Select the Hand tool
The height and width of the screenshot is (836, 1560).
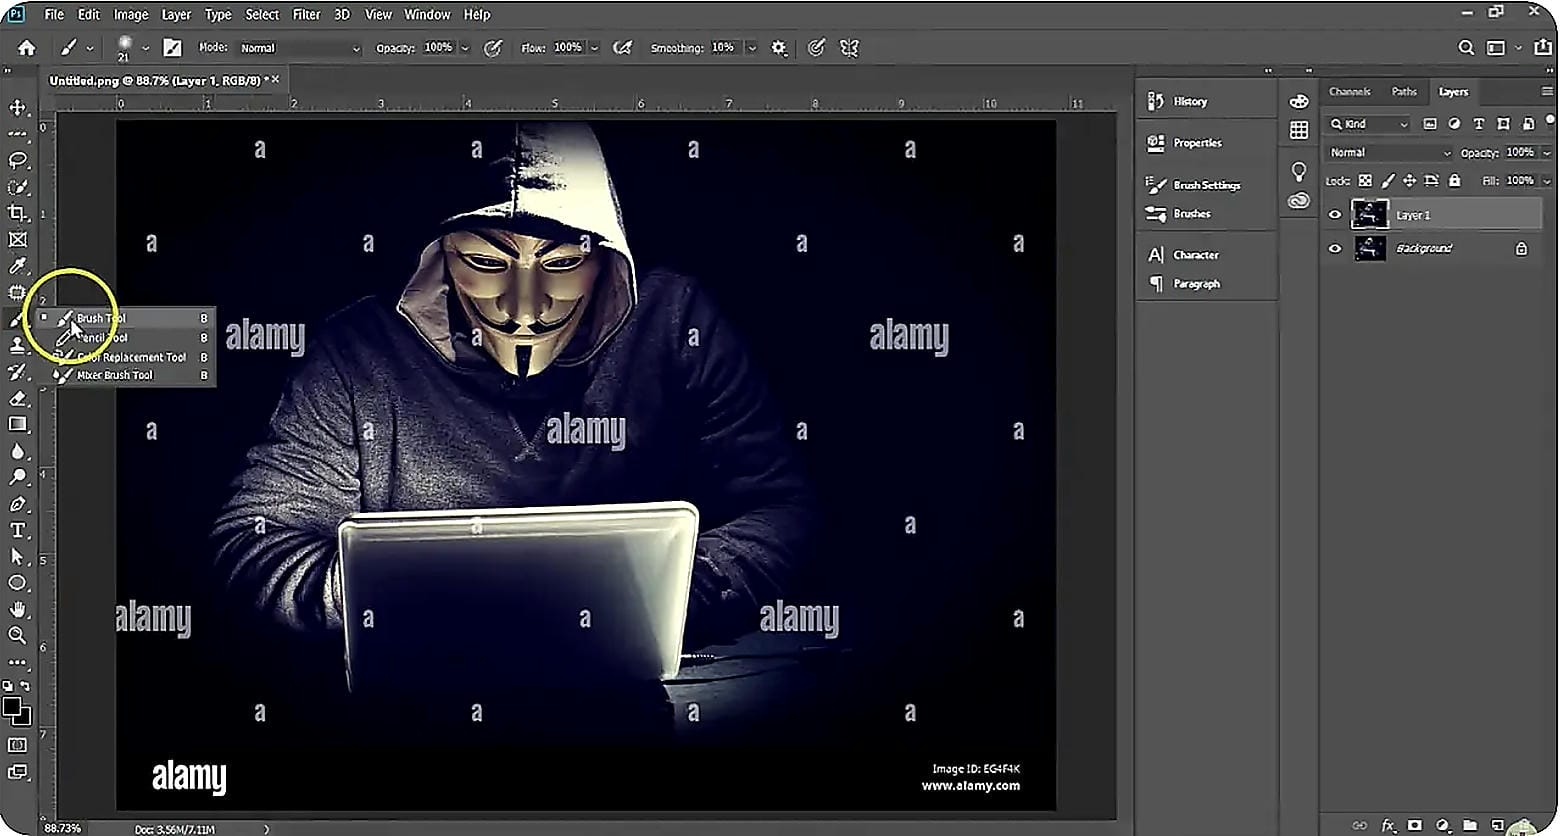(17, 609)
